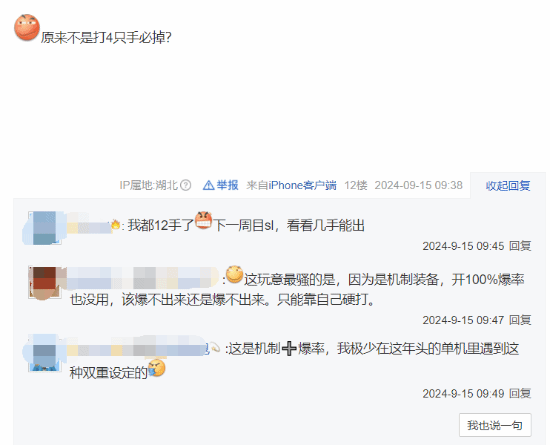Image resolution: width=550 pixels, height=445 pixels.
Task: Click the grinning-teeth emoji in first reply
Action: click(203, 221)
